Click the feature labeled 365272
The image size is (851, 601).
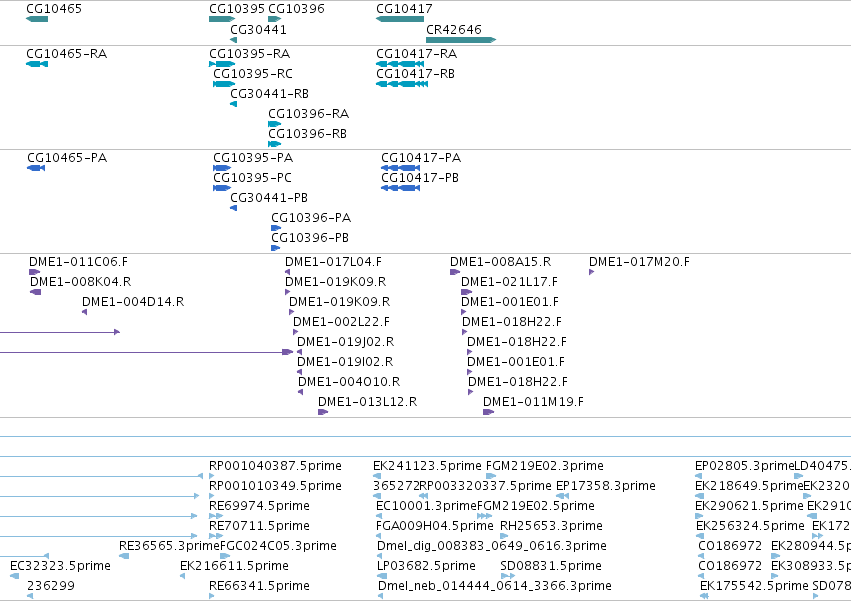click(396, 486)
